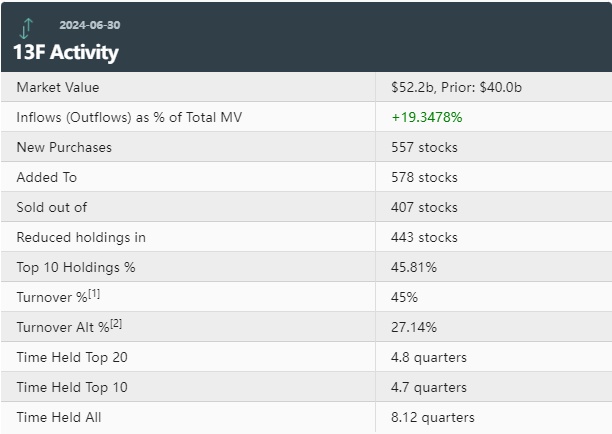Screen dimensions: 612x434
Task: Click the green +19.3478% inflows value
Action: coord(426,117)
